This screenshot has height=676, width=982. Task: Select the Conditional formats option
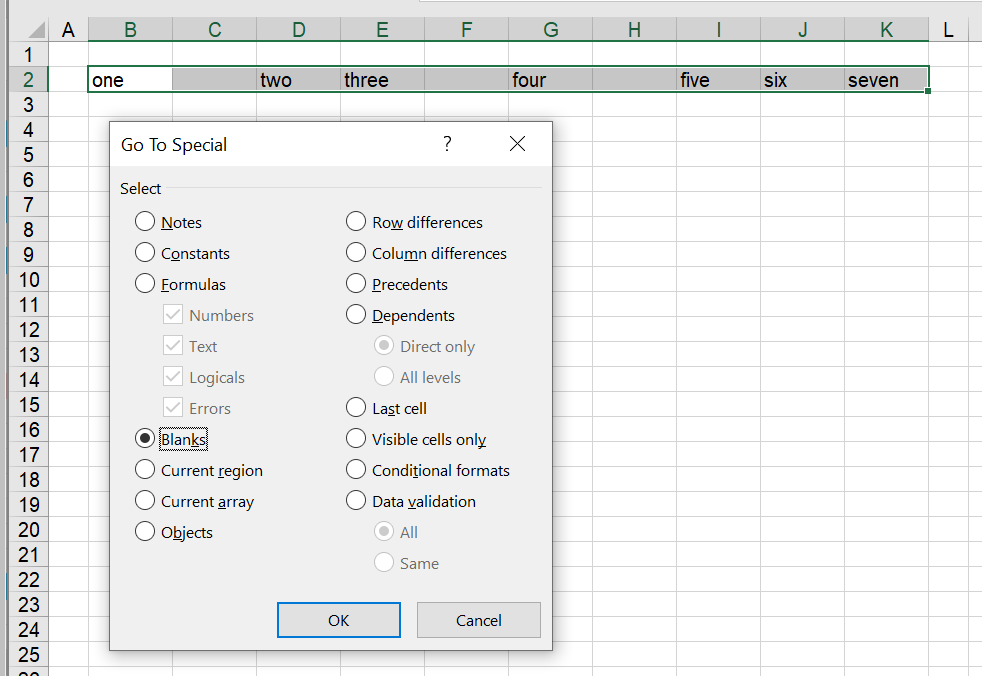click(356, 470)
